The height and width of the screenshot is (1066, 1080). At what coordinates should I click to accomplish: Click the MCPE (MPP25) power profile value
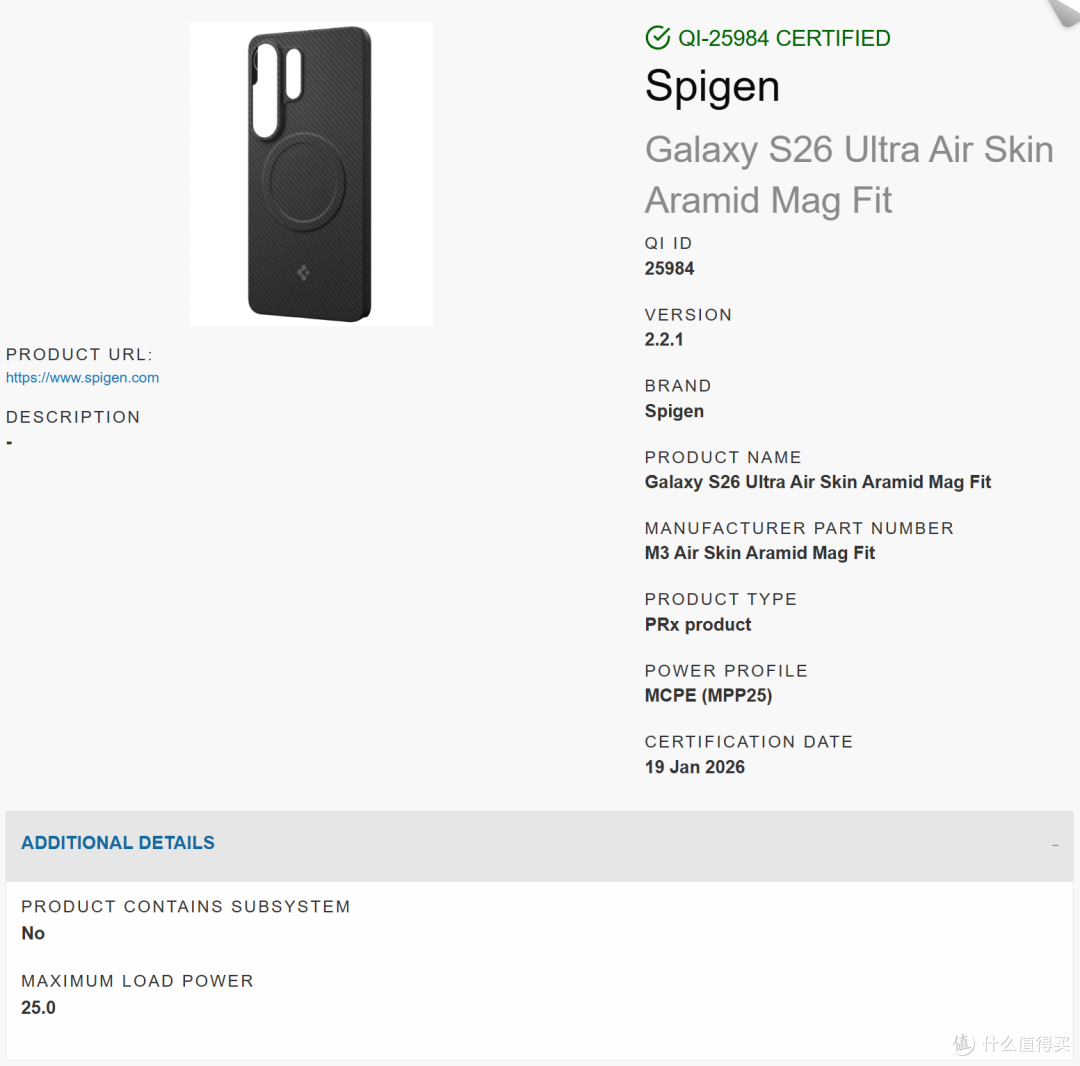pyautogui.click(x=708, y=696)
